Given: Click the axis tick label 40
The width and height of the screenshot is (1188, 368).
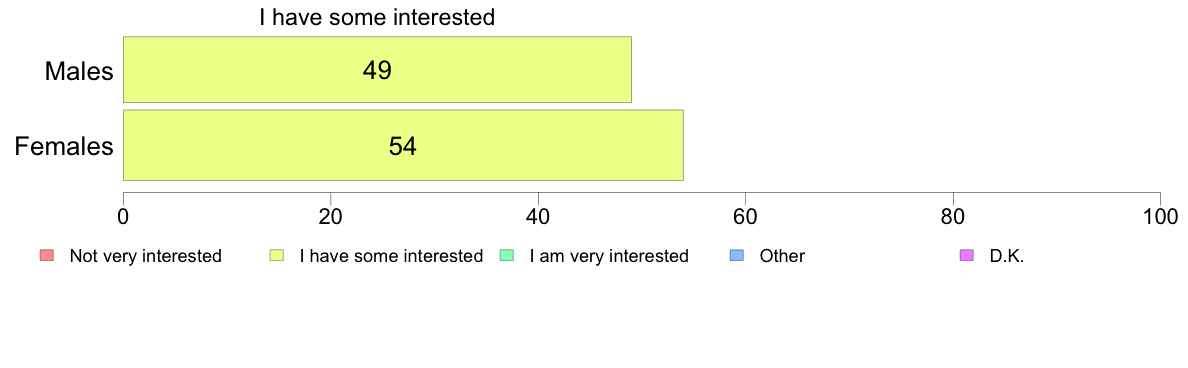Looking at the screenshot, I should (538, 217).
